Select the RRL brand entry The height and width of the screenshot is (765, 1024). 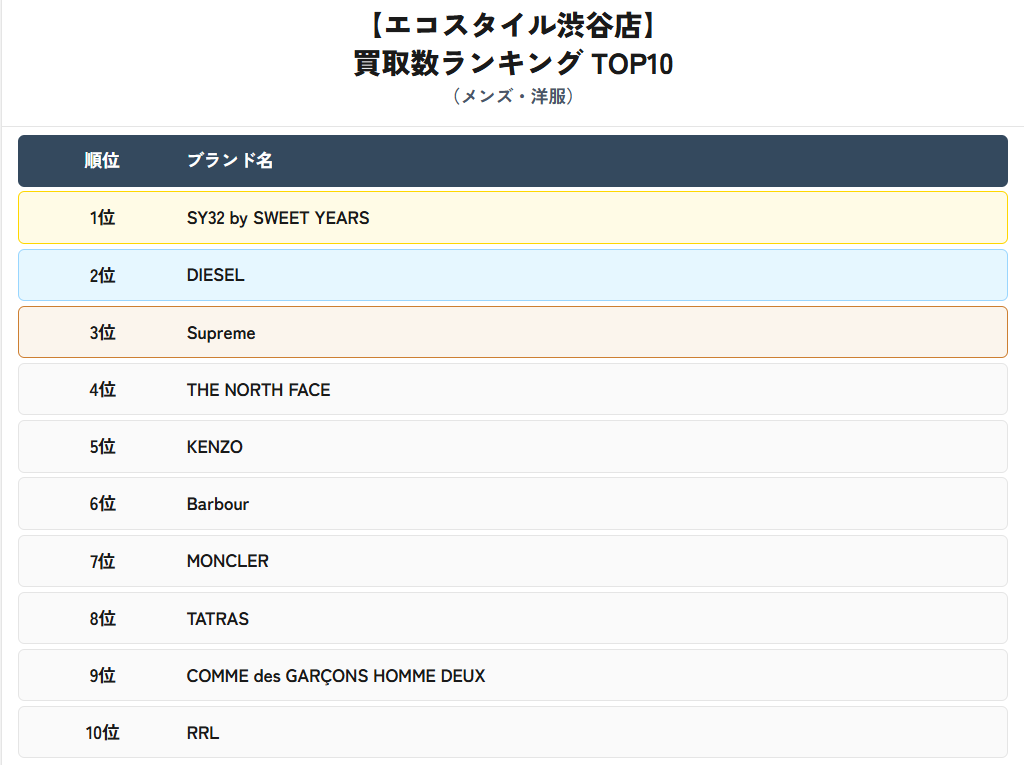(x=203, y=733)
